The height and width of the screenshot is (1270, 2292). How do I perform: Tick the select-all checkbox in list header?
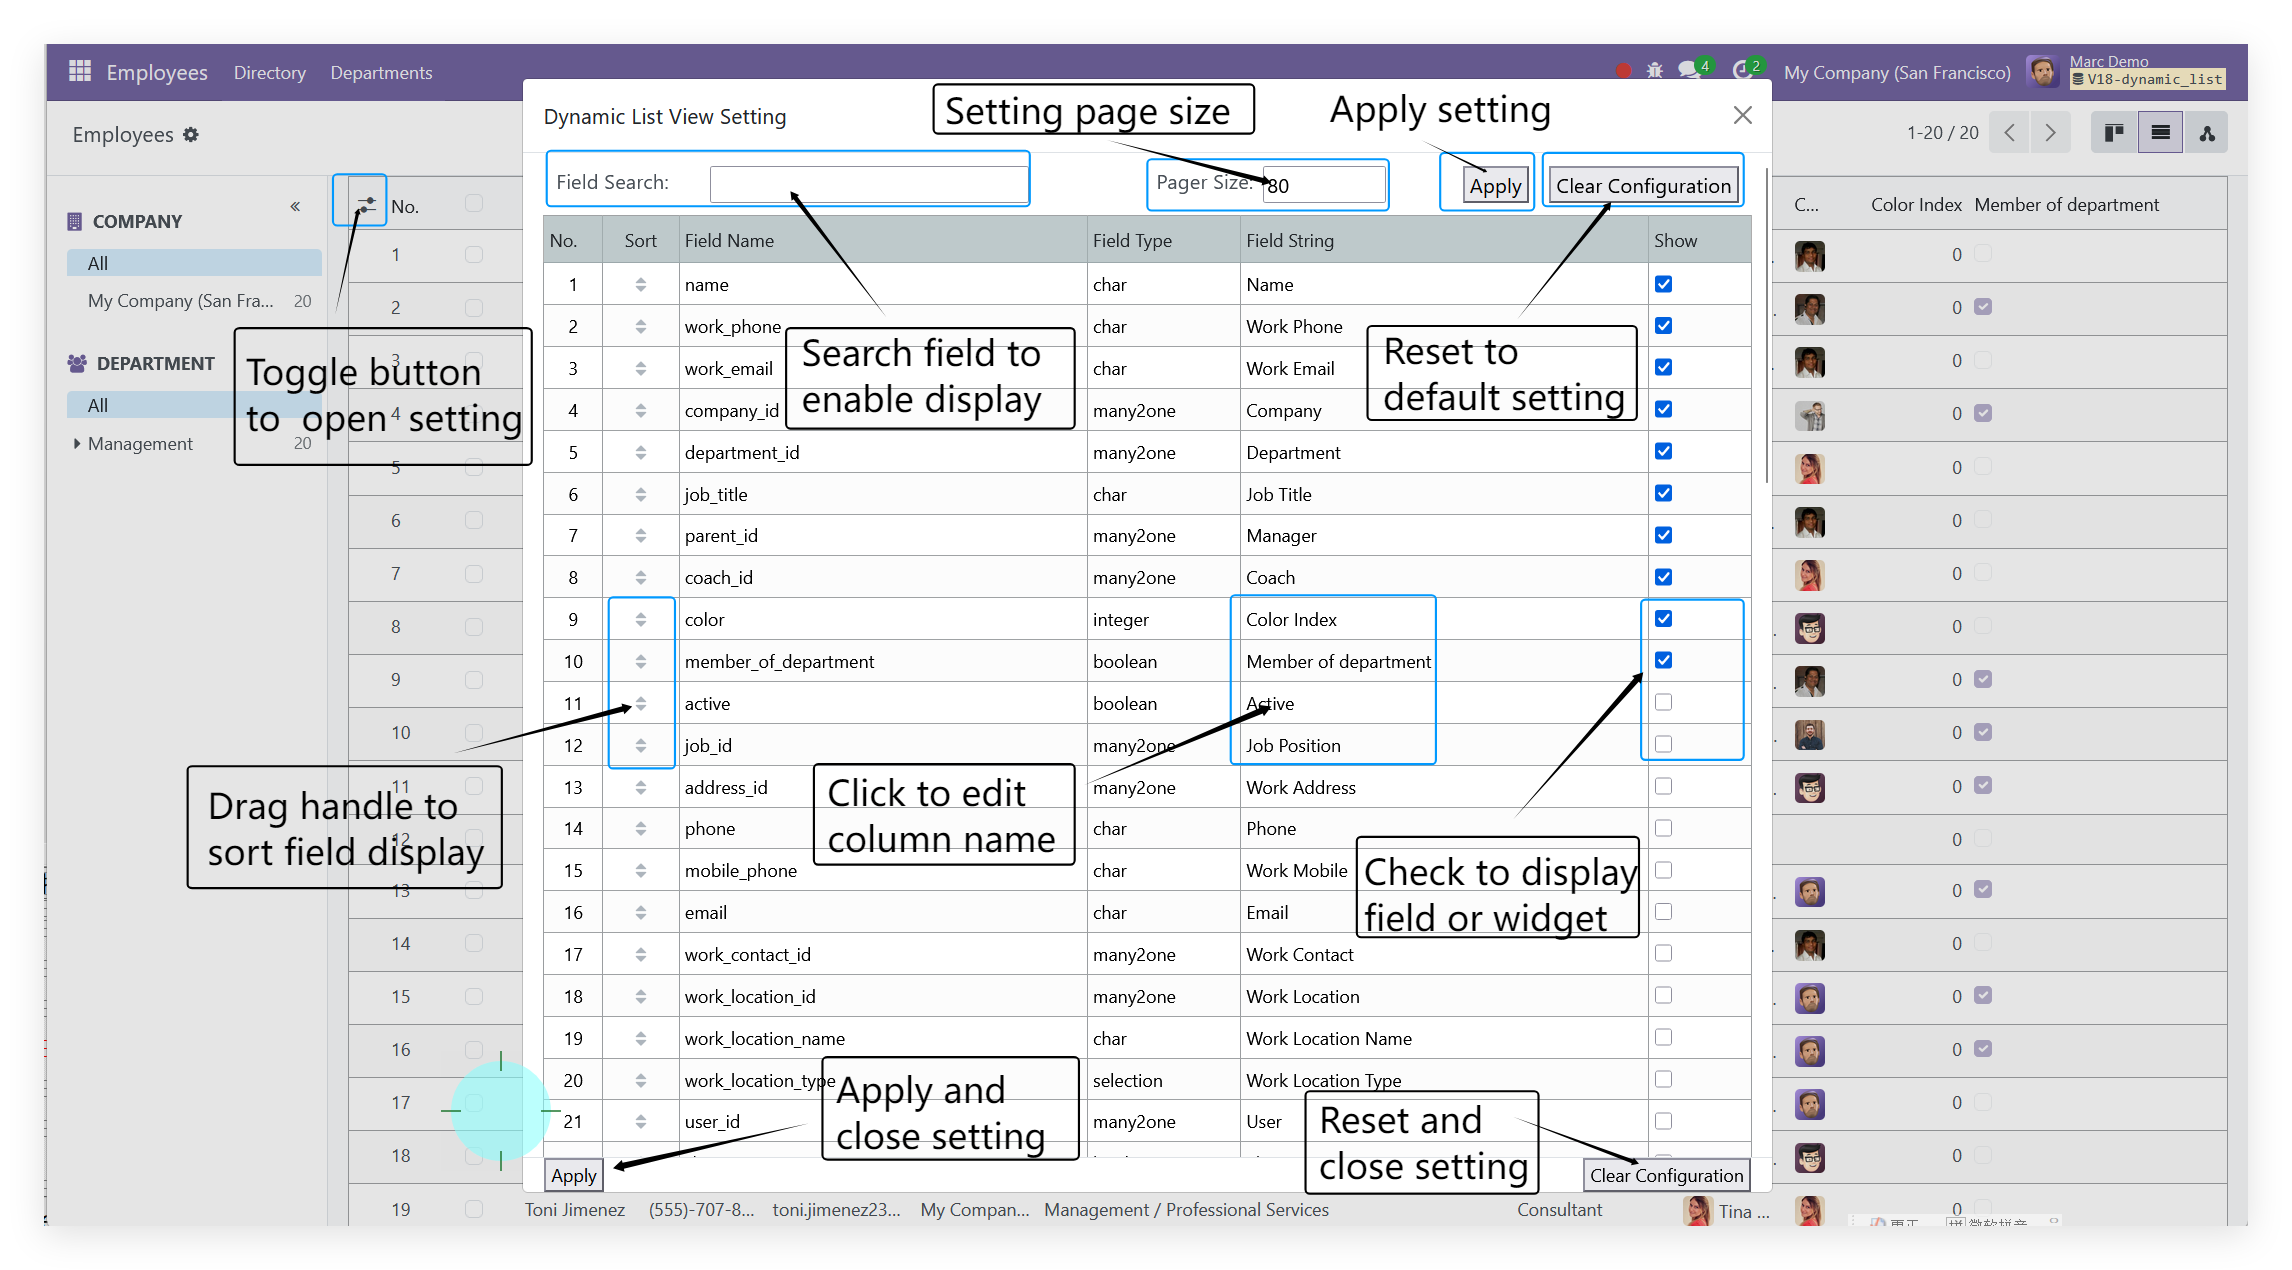[474, 203]
